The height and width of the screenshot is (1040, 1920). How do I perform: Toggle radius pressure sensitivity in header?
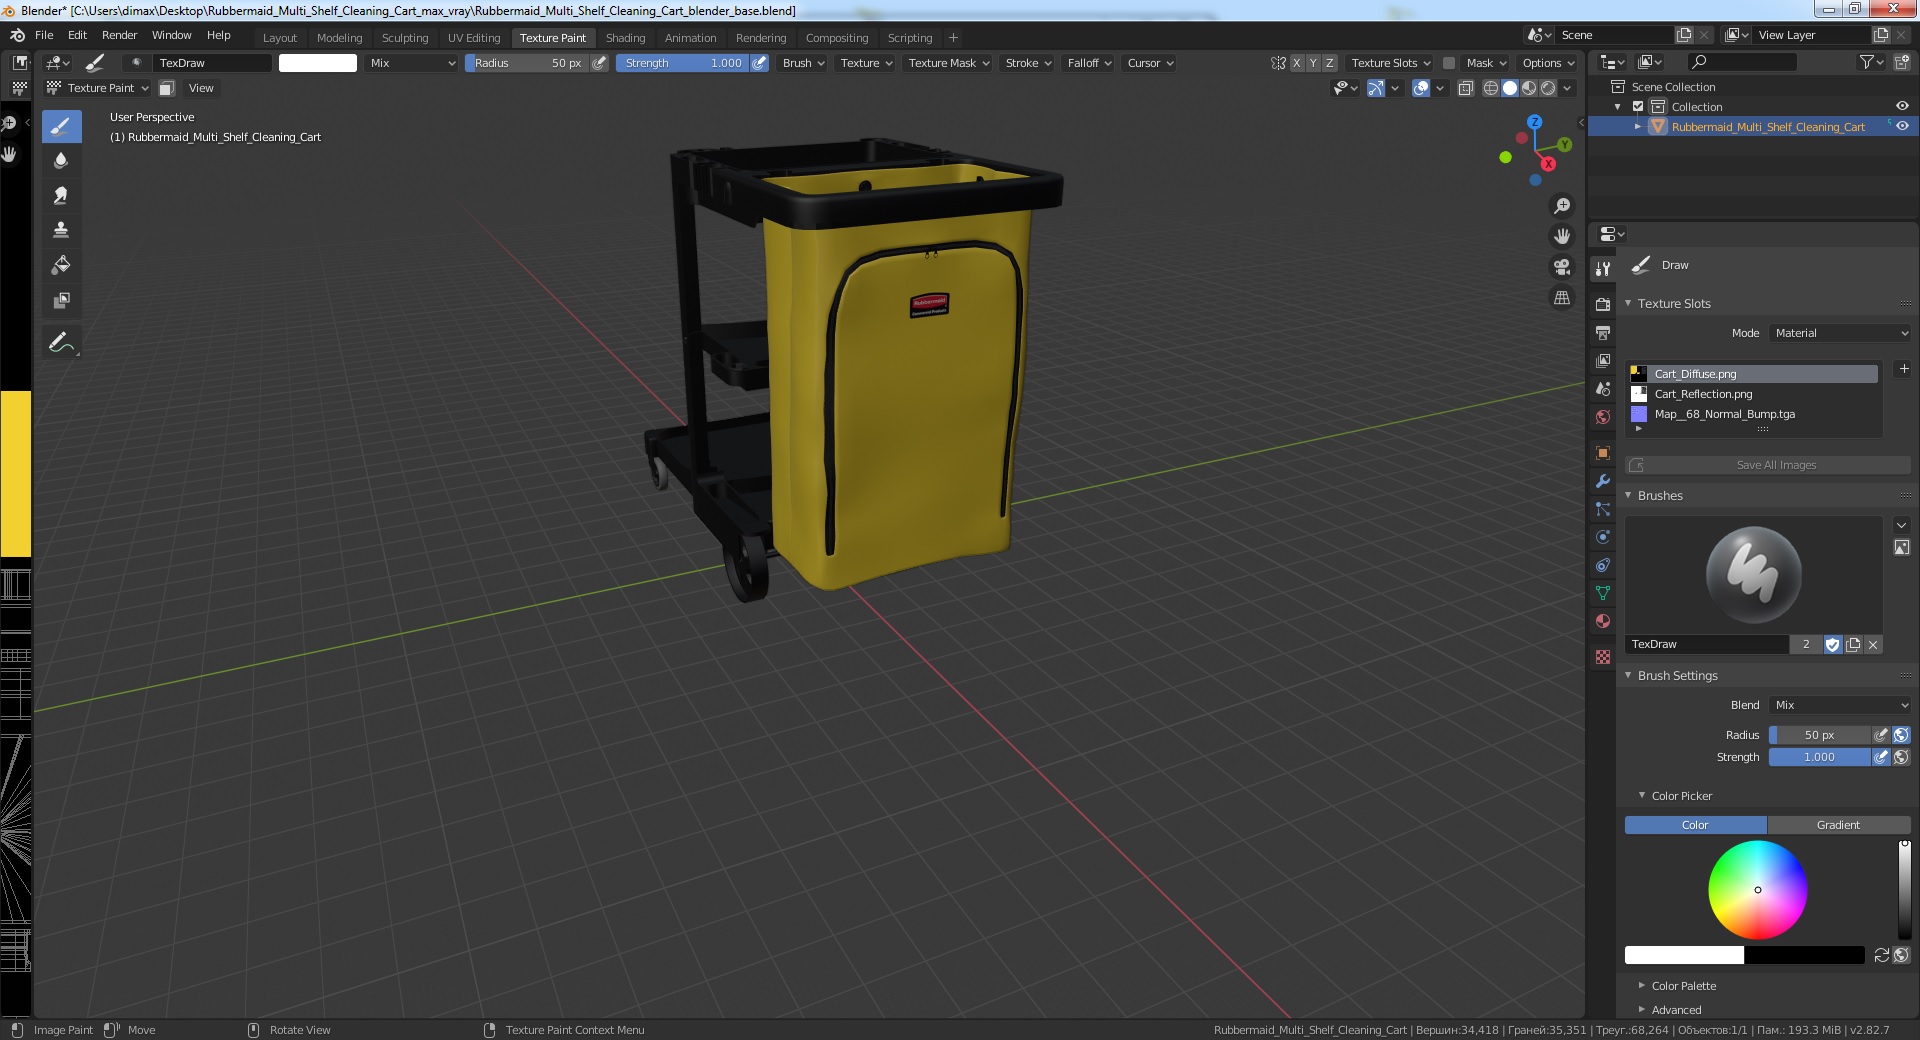[x=599, y=63]
